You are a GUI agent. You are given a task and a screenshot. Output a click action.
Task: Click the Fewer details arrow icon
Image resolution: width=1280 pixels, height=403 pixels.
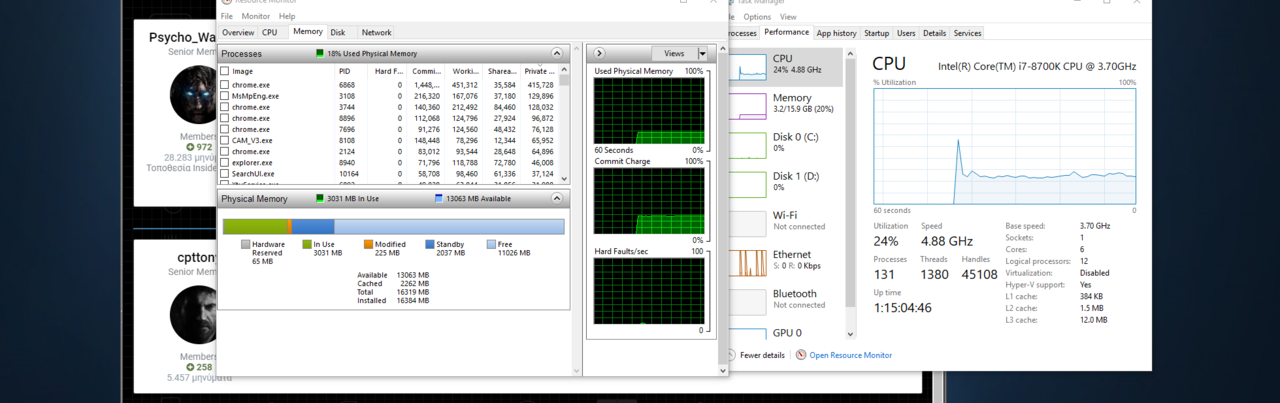click(x=733, y=355)
